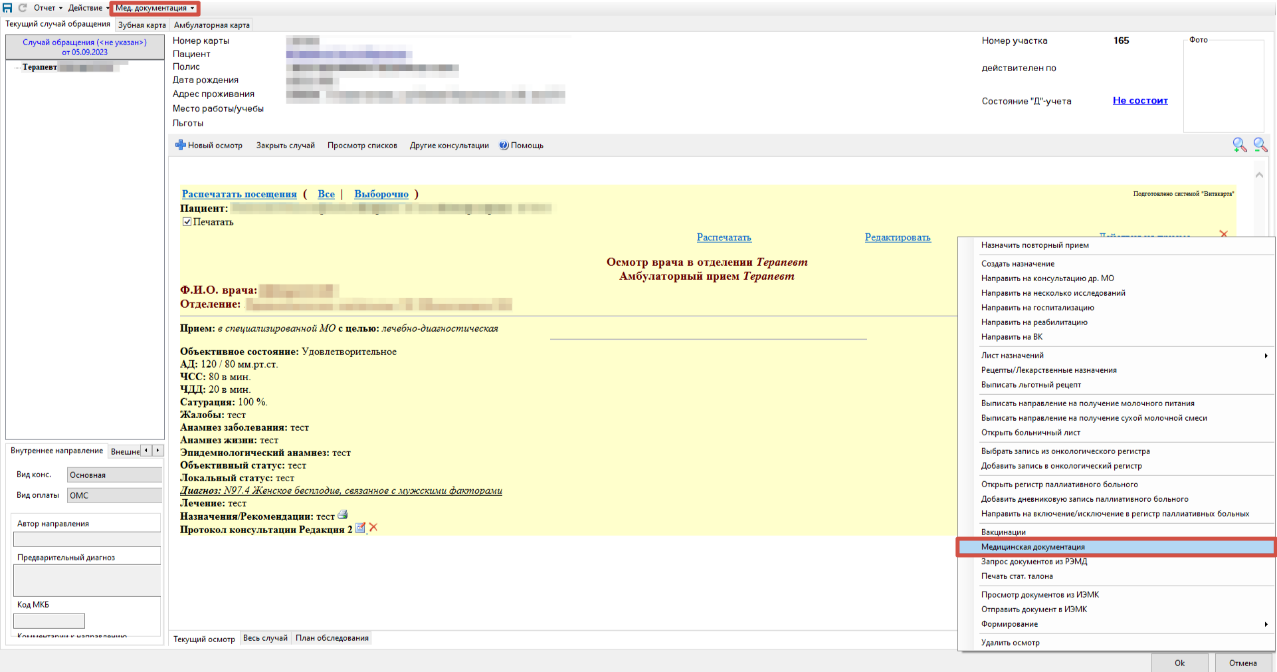Toggle the Печатать checkbox
Viewport: 1277px width, 672px height.
187,222
